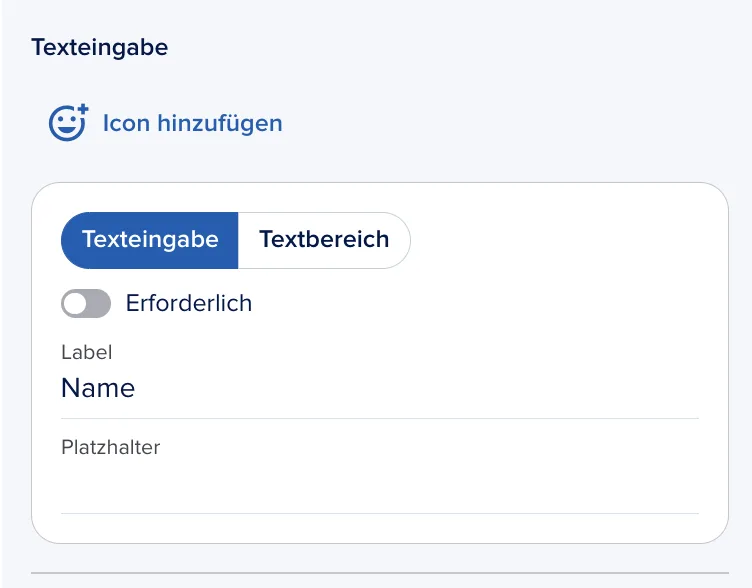Image resolution: width=752 pixels, height=588 pixels.
Task: Click the smiley face add-icon symbol
Action: pos(69,123)
